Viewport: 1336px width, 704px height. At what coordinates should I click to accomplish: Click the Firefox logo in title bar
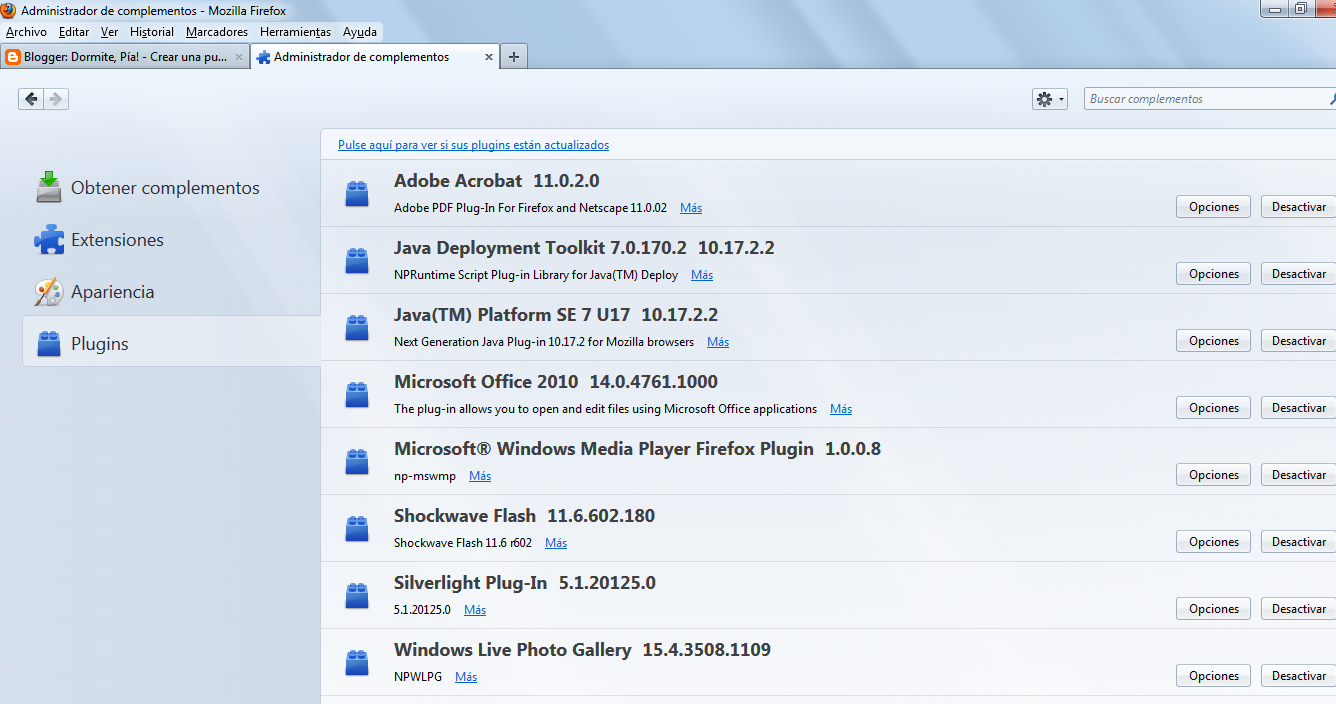(8, 10)
